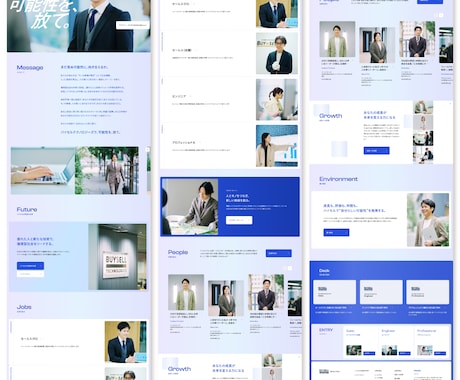460x380 pixels.
Task: Select the job row with woman pointing at chart
Action: coord(229,146)
